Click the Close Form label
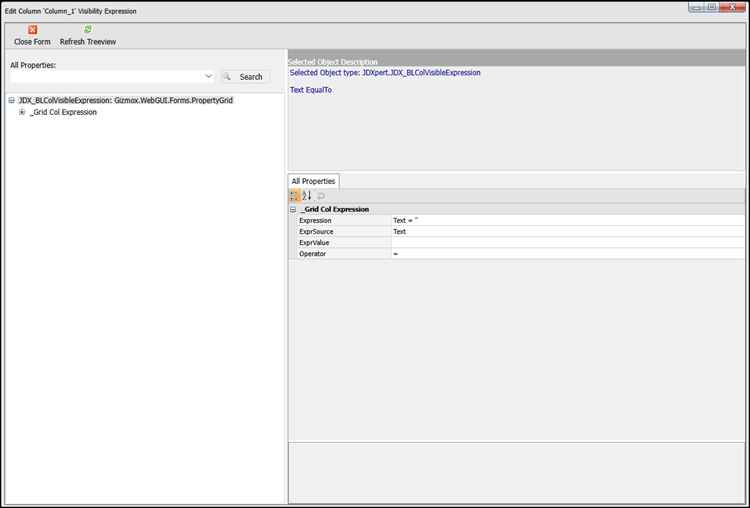The width and height of the screenshot is (750, 508). tap(32, 42)
